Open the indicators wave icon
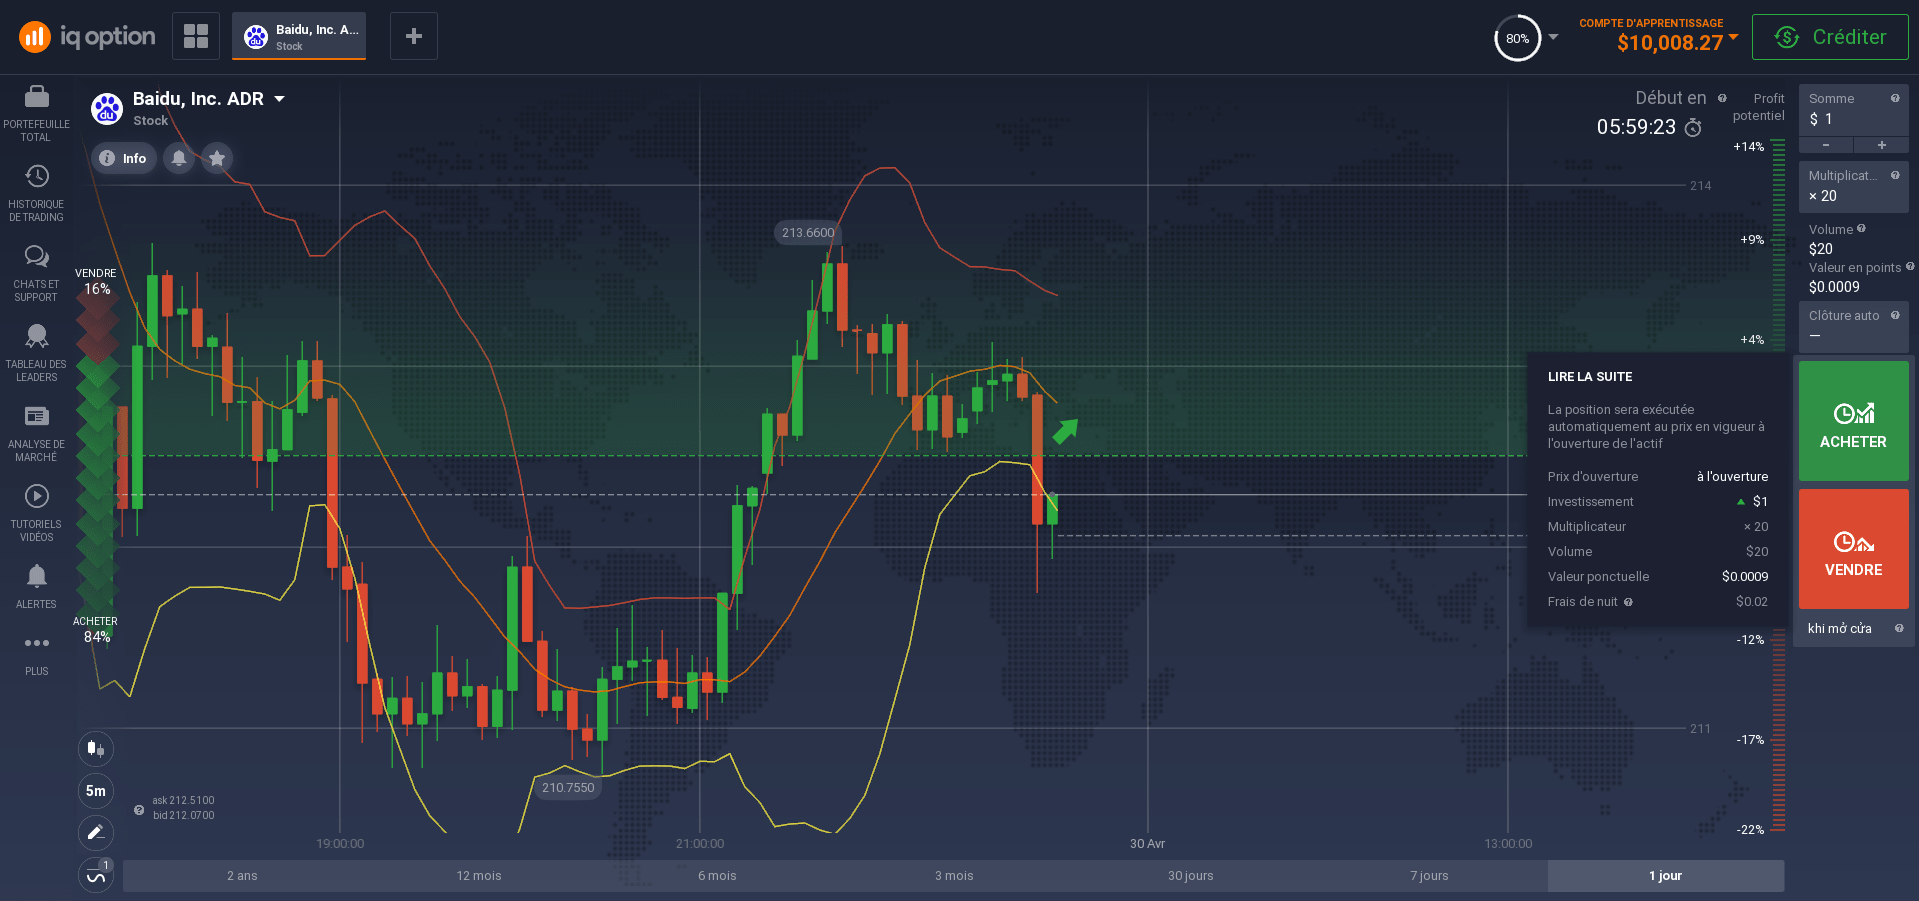The image size is (1919, 901). pyautogui.click(x=96, y=876)
